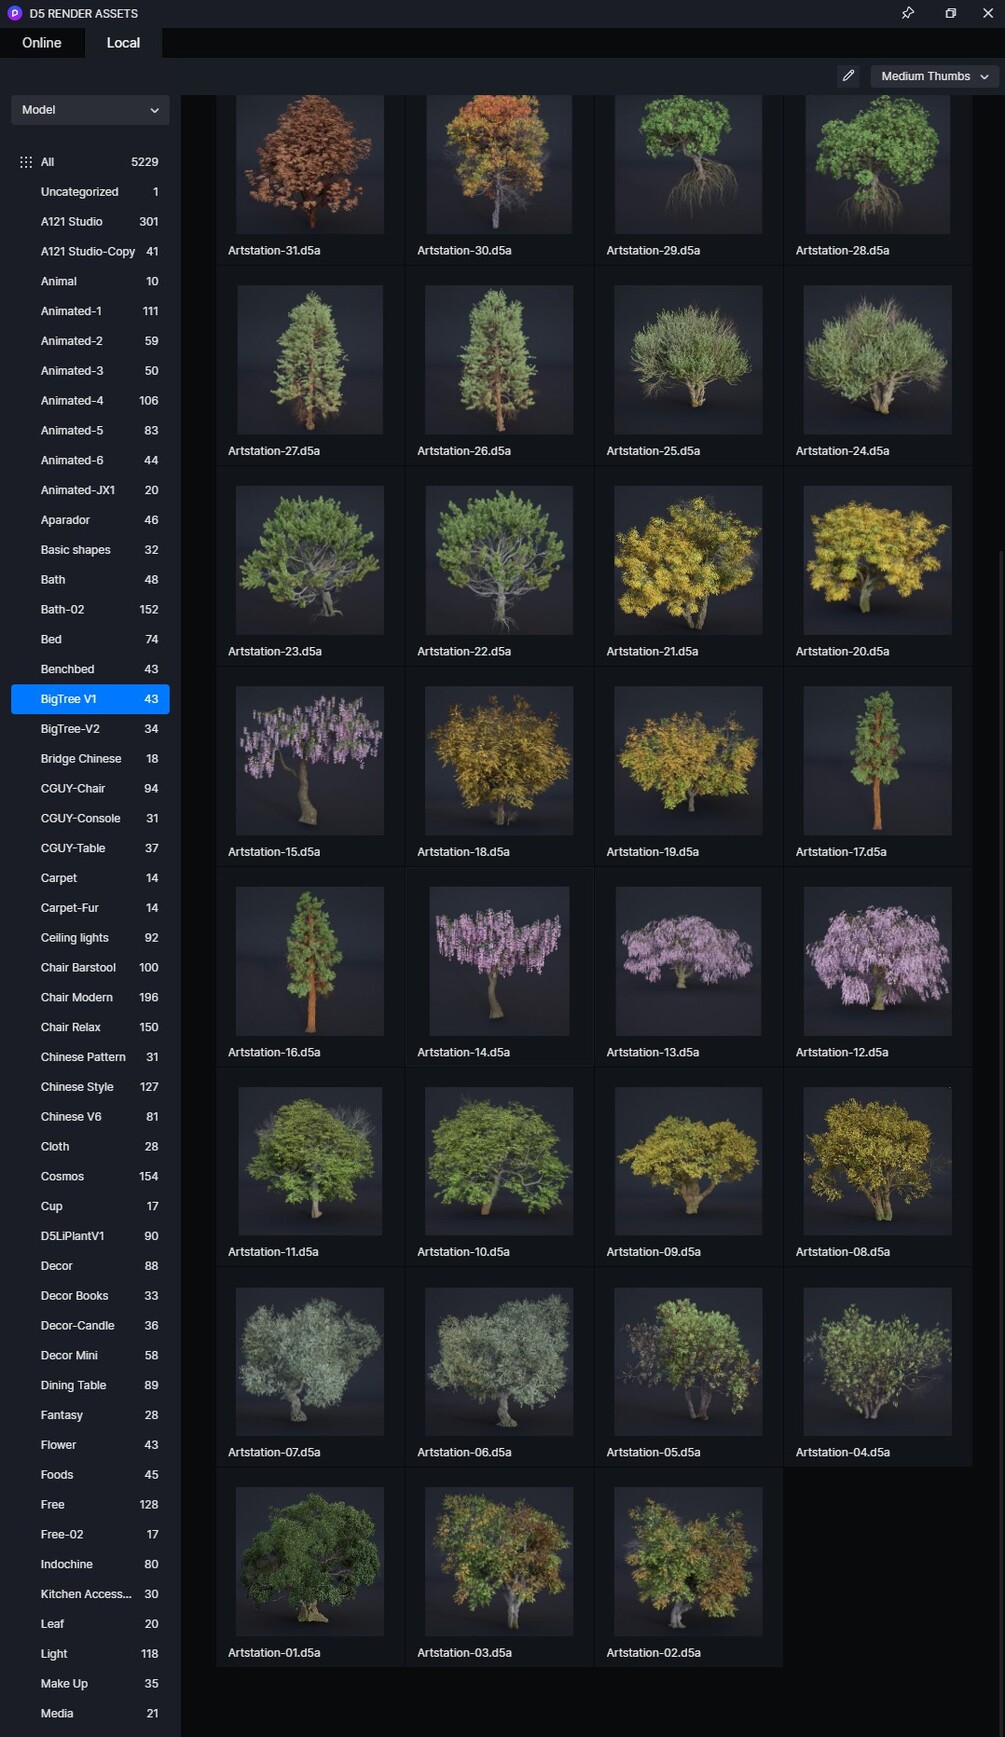Screen dimensions: 1005x1737
Task: Select the Basic shapes category
Action: coord(90,550)
